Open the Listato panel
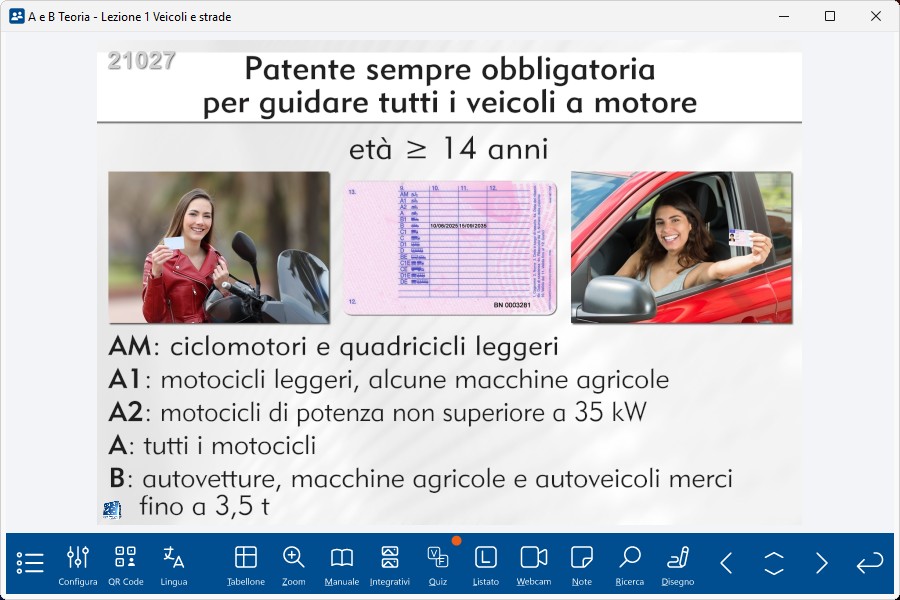This screenshot has width=900, height=600. [x=486, y=564]
